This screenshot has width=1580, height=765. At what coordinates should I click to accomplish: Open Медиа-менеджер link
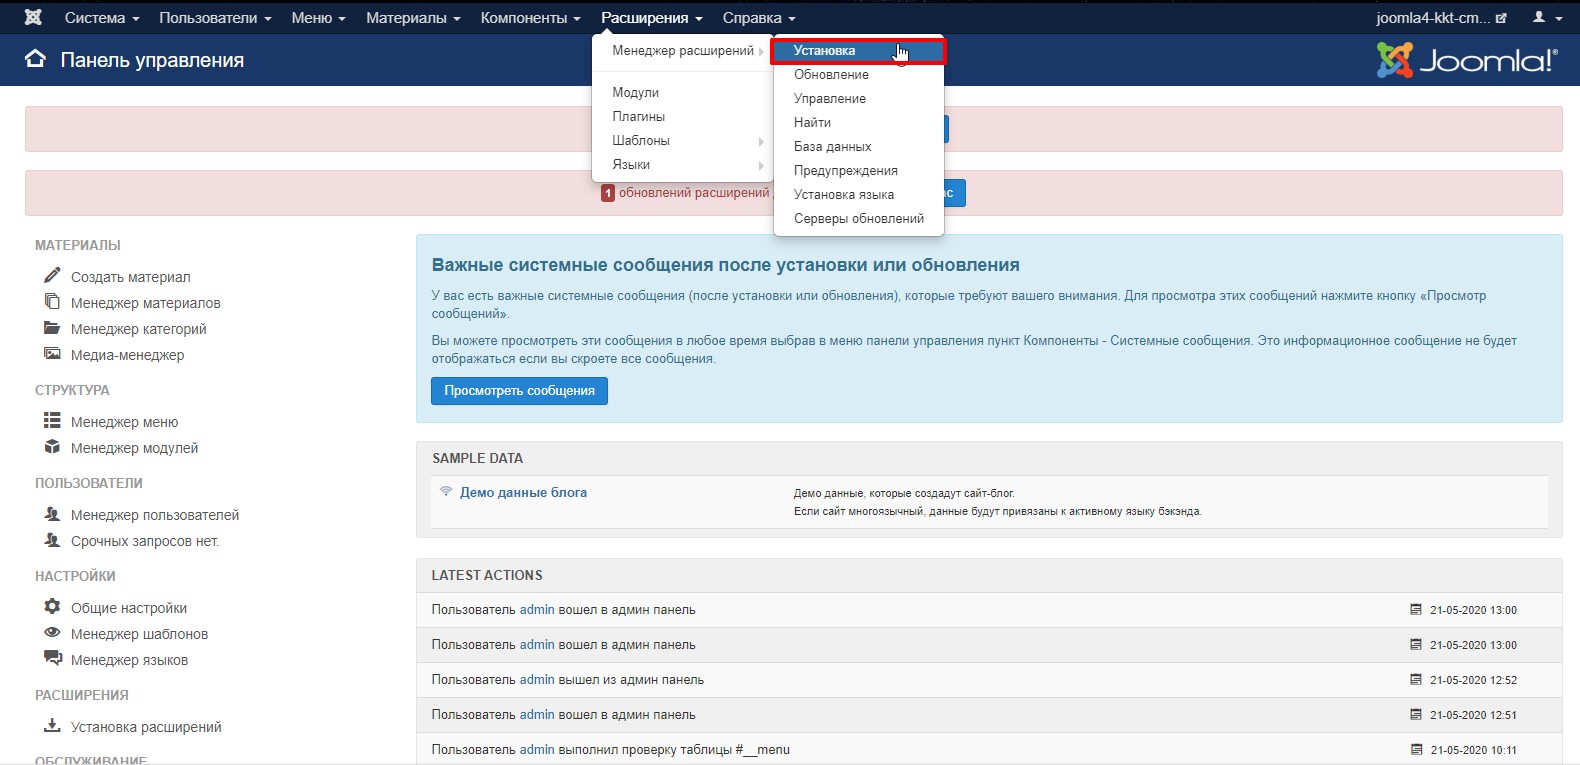pos(127,355)
